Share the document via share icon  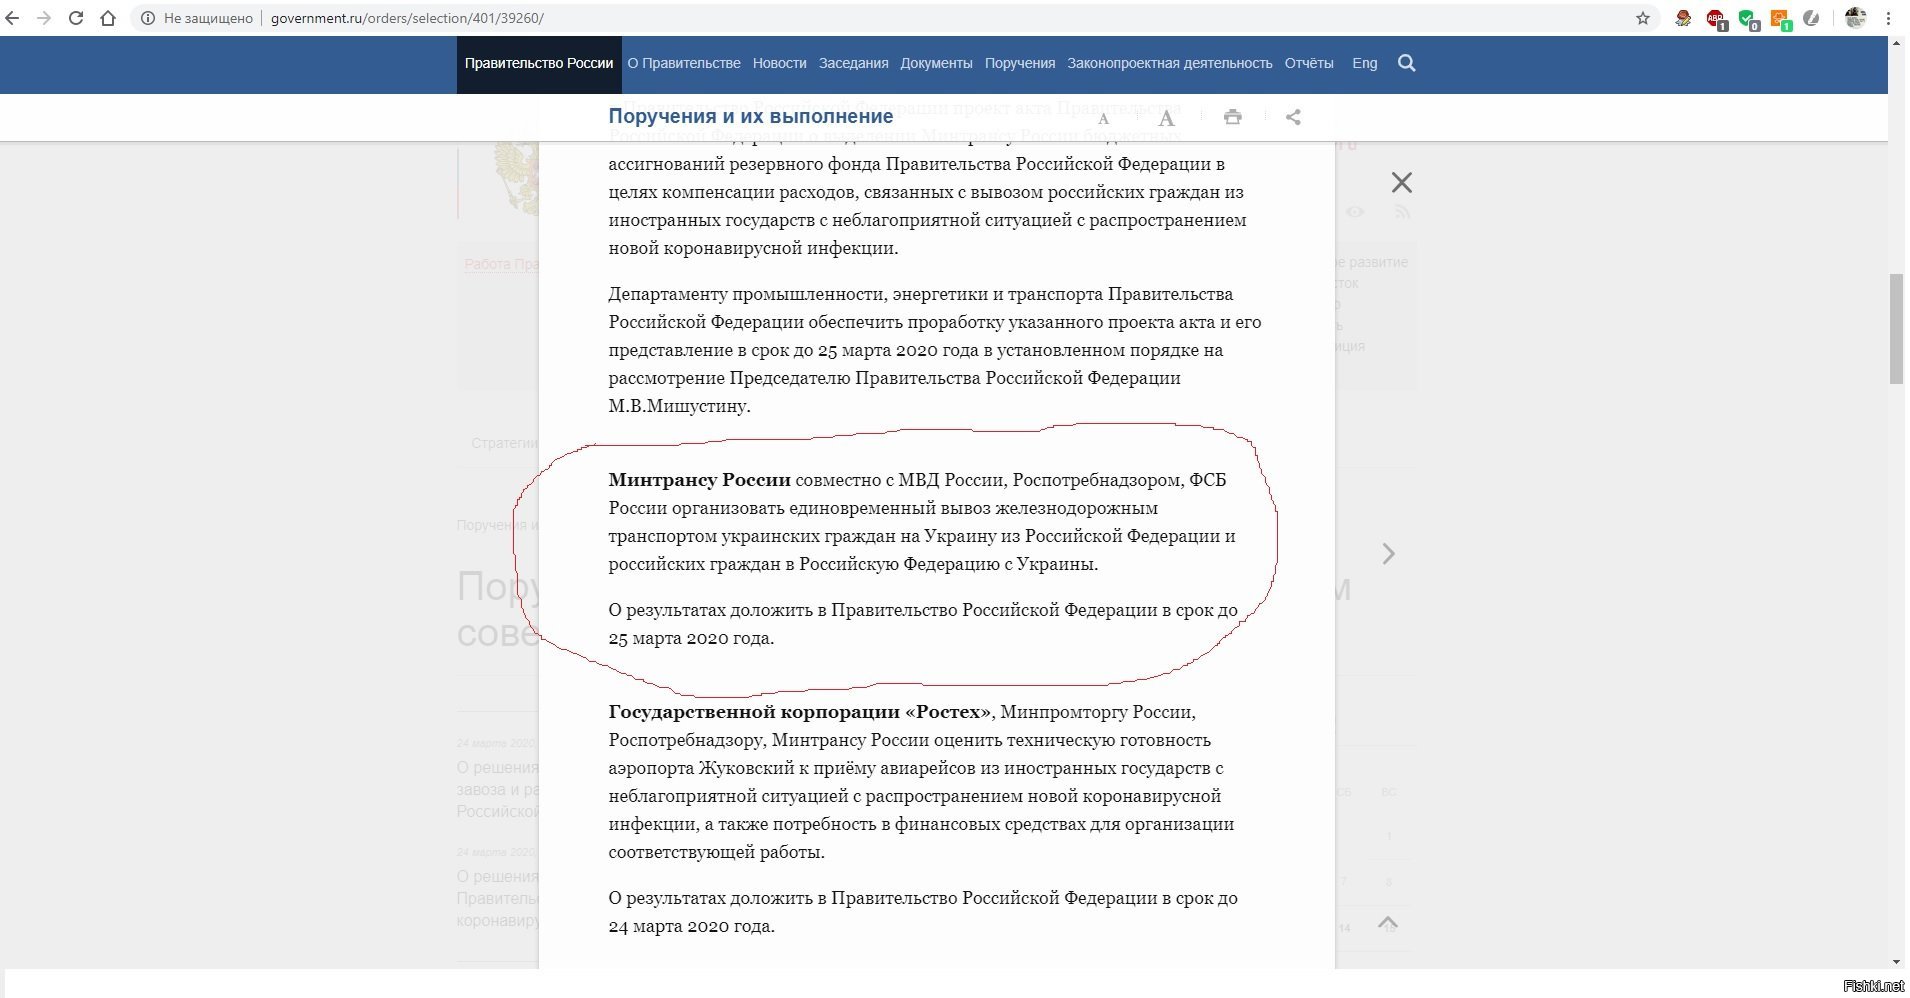1293,117
